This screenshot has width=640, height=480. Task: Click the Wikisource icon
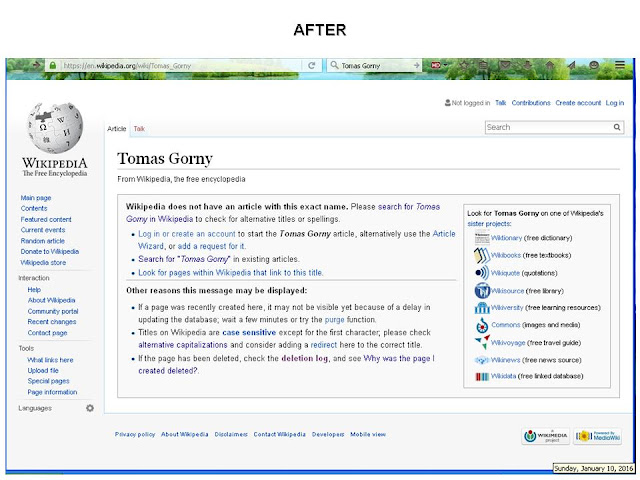482,291
